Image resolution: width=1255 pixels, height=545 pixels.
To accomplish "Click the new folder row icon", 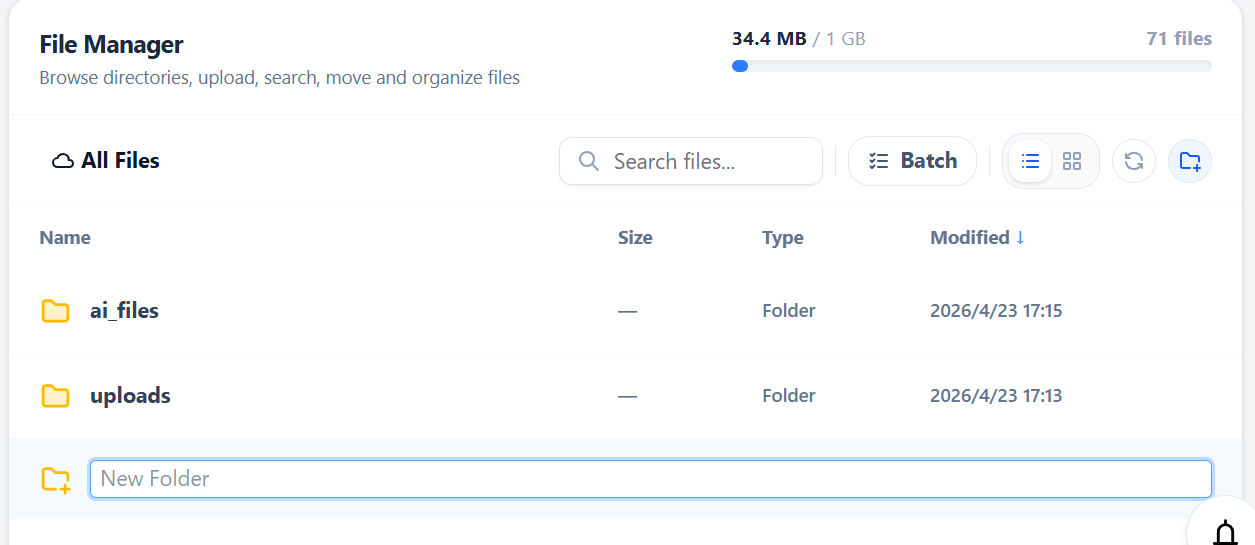I will tap(56, 480).
